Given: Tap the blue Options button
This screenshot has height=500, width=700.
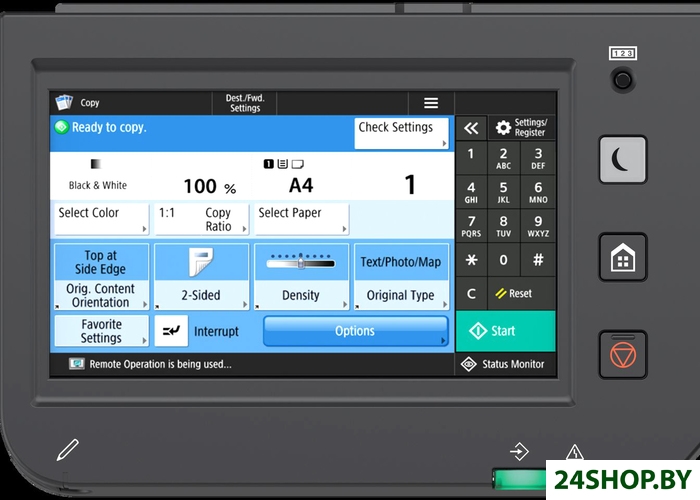Looking at the screenshot, I should 355,331.
